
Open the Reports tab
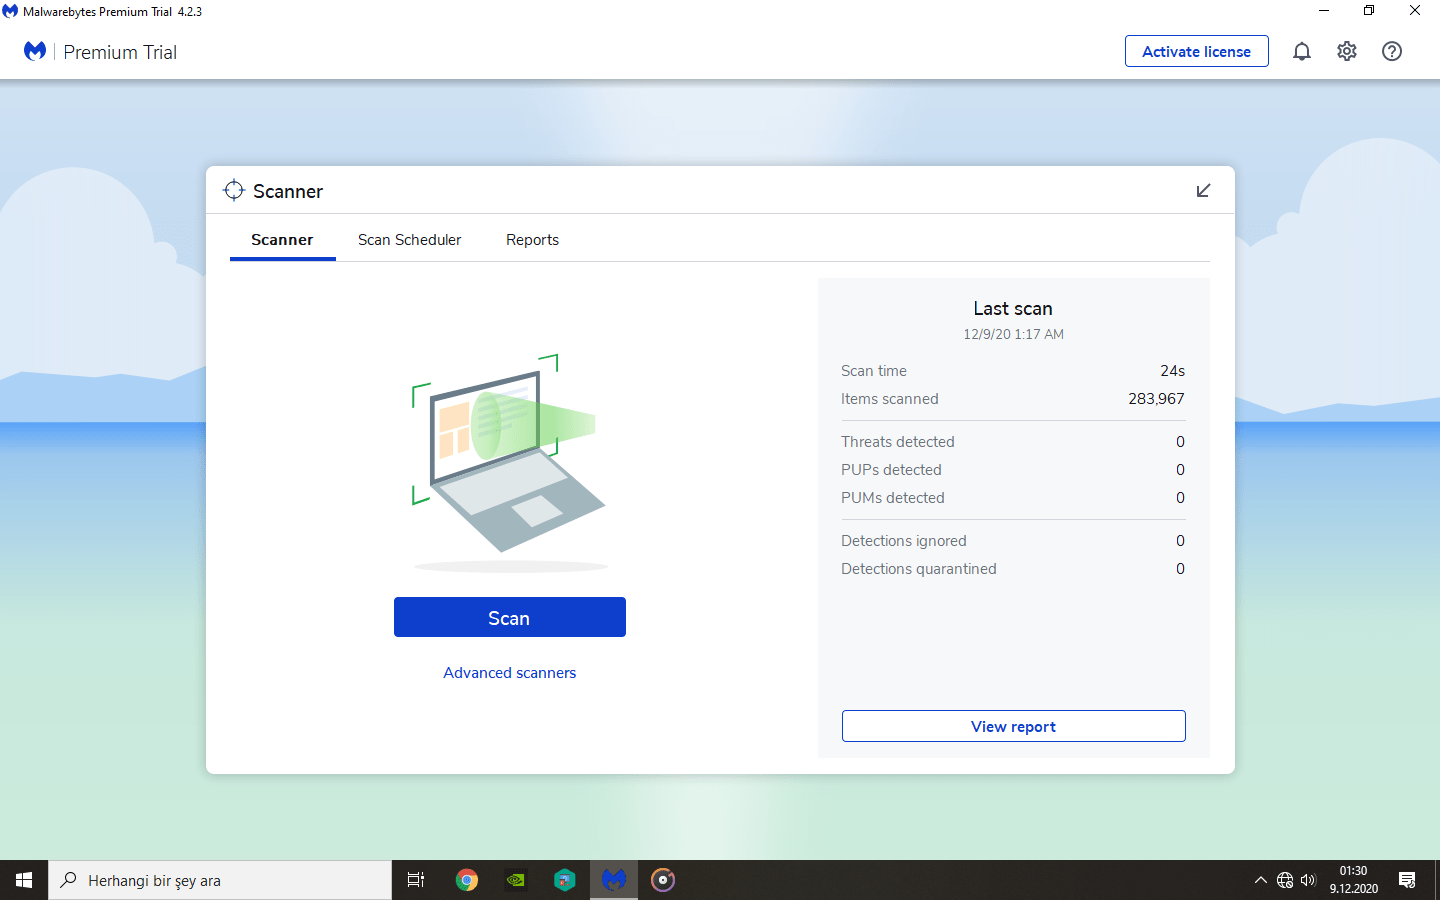point(532,240)
